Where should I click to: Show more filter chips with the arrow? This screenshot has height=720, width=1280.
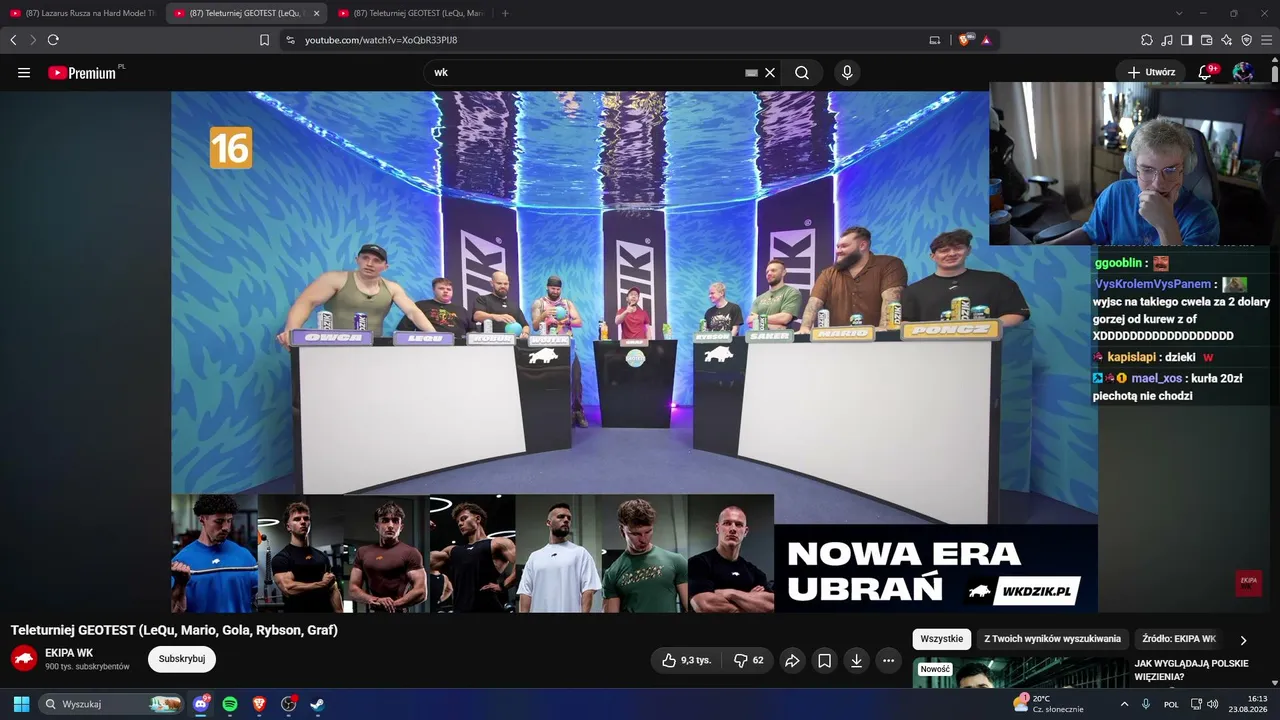tap(1243, 640)
